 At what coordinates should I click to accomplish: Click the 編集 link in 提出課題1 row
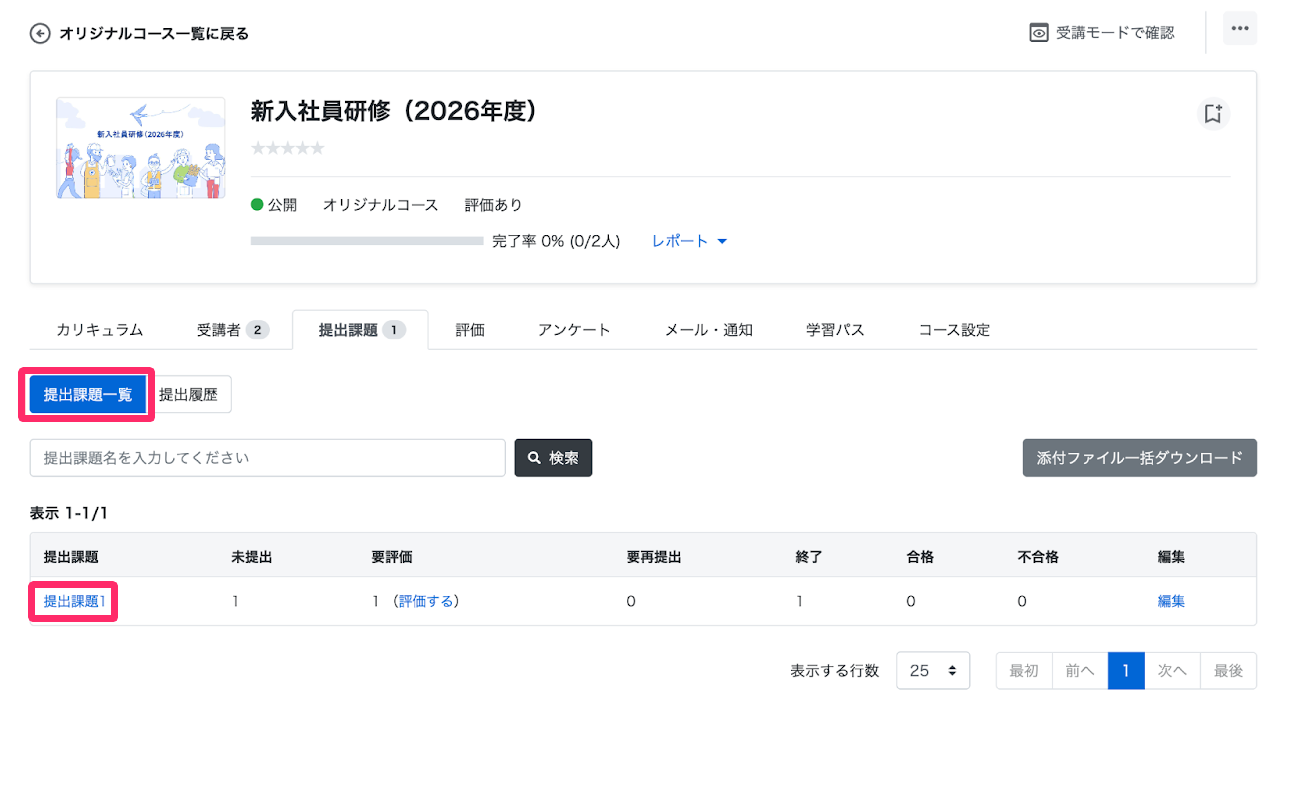tap(1171, 601)
